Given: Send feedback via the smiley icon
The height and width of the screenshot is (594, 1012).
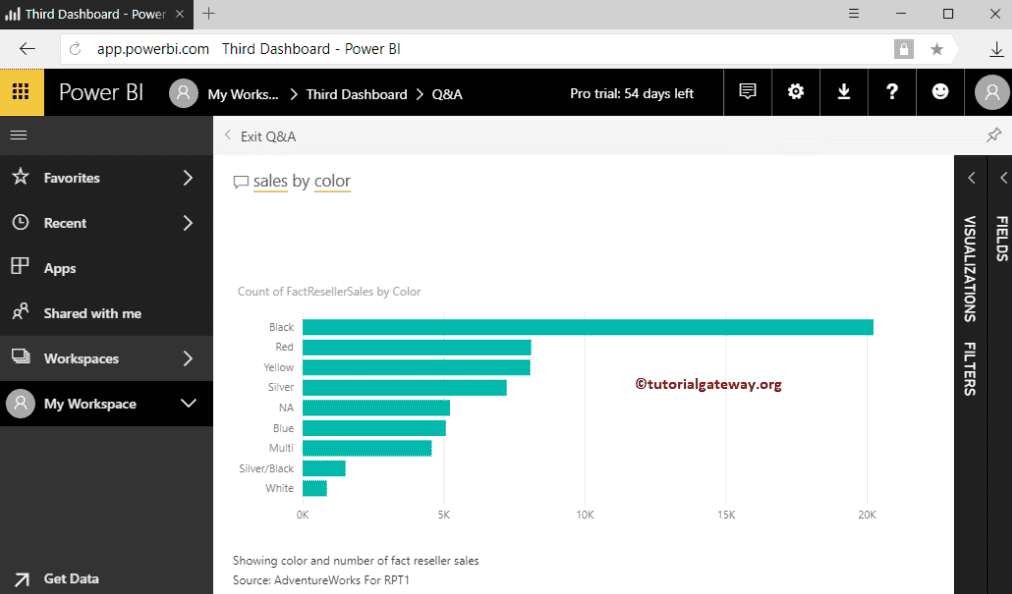Looking at the screenshot, I should pyautogui.click(x=939, y=91).
